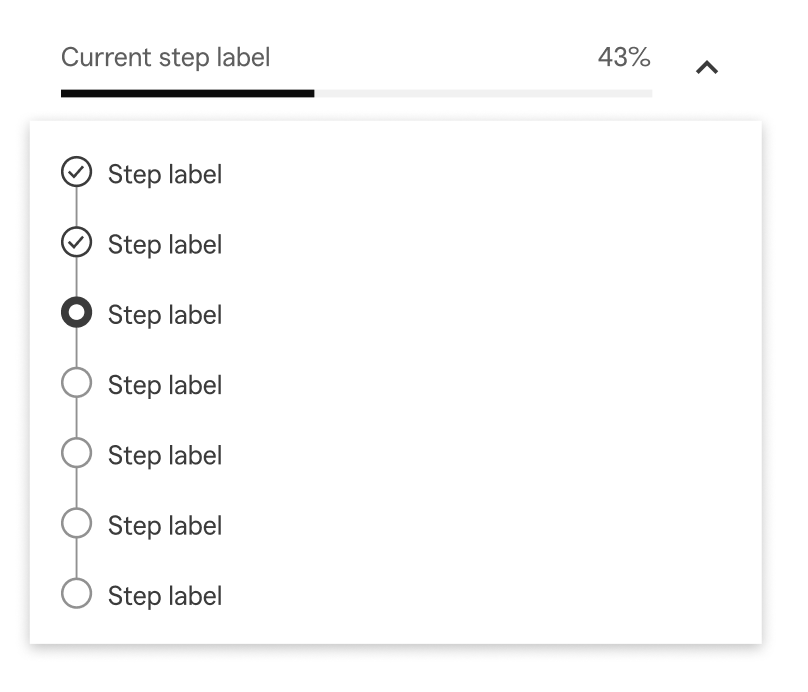The height and width of the screenshot is (692, 808).
Task: Select the third (current) "Step label" text
Action: click(x=165, y=314)
